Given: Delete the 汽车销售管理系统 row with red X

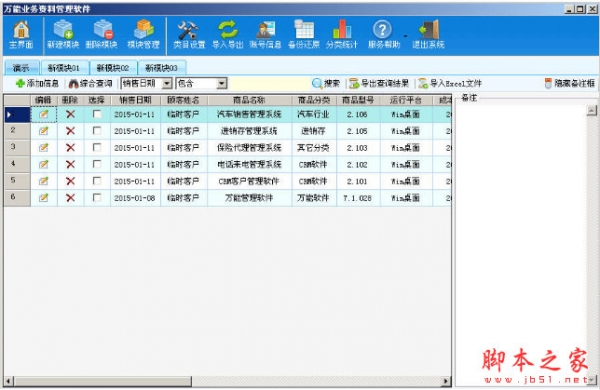Looking at the screenshot, I should click(x=70, y=114).
